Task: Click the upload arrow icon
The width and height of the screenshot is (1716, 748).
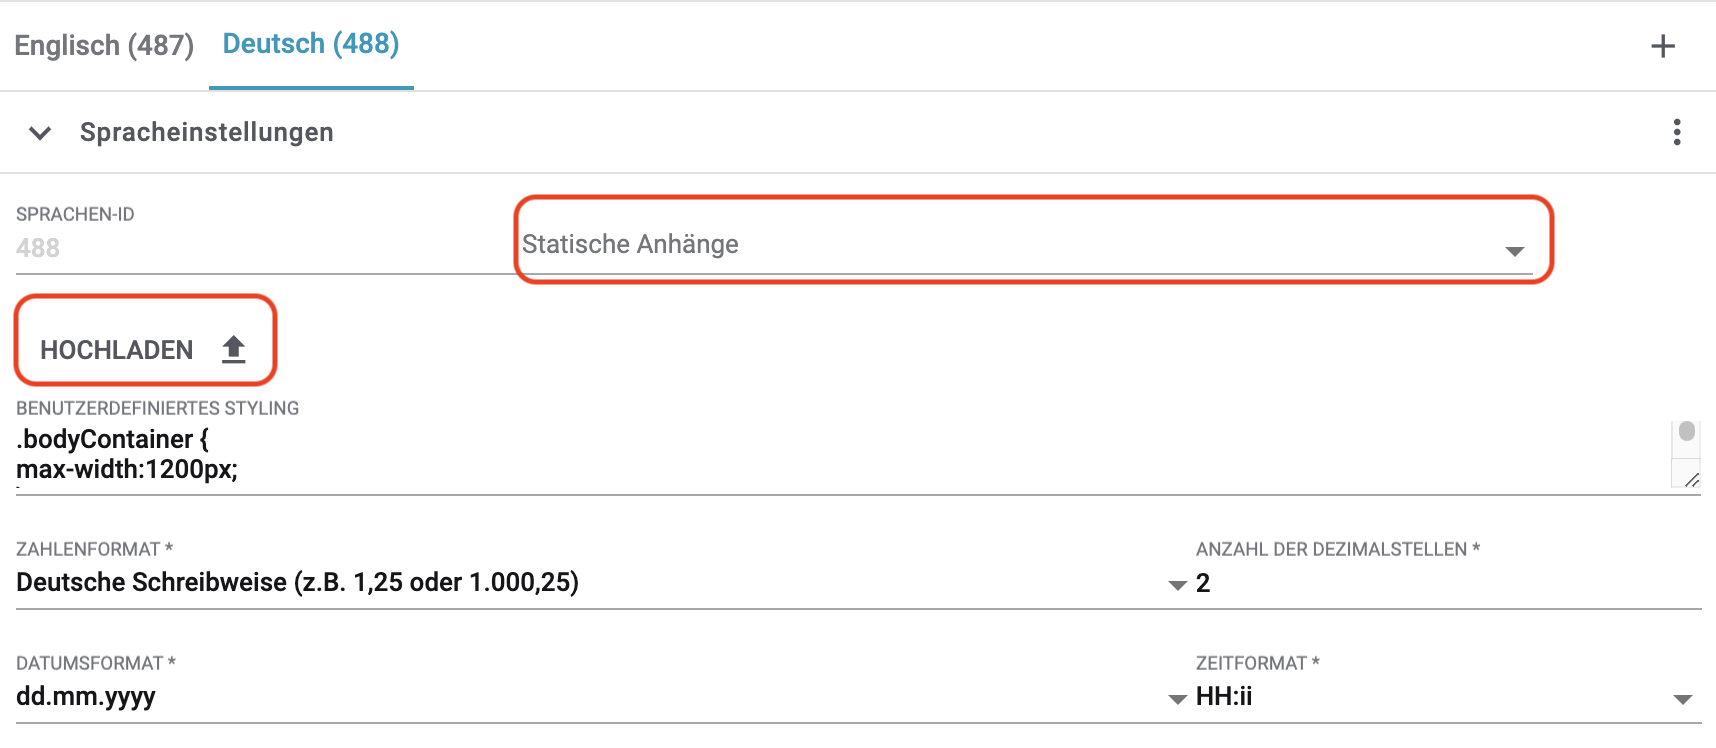Action: click(x=233, y=349)
